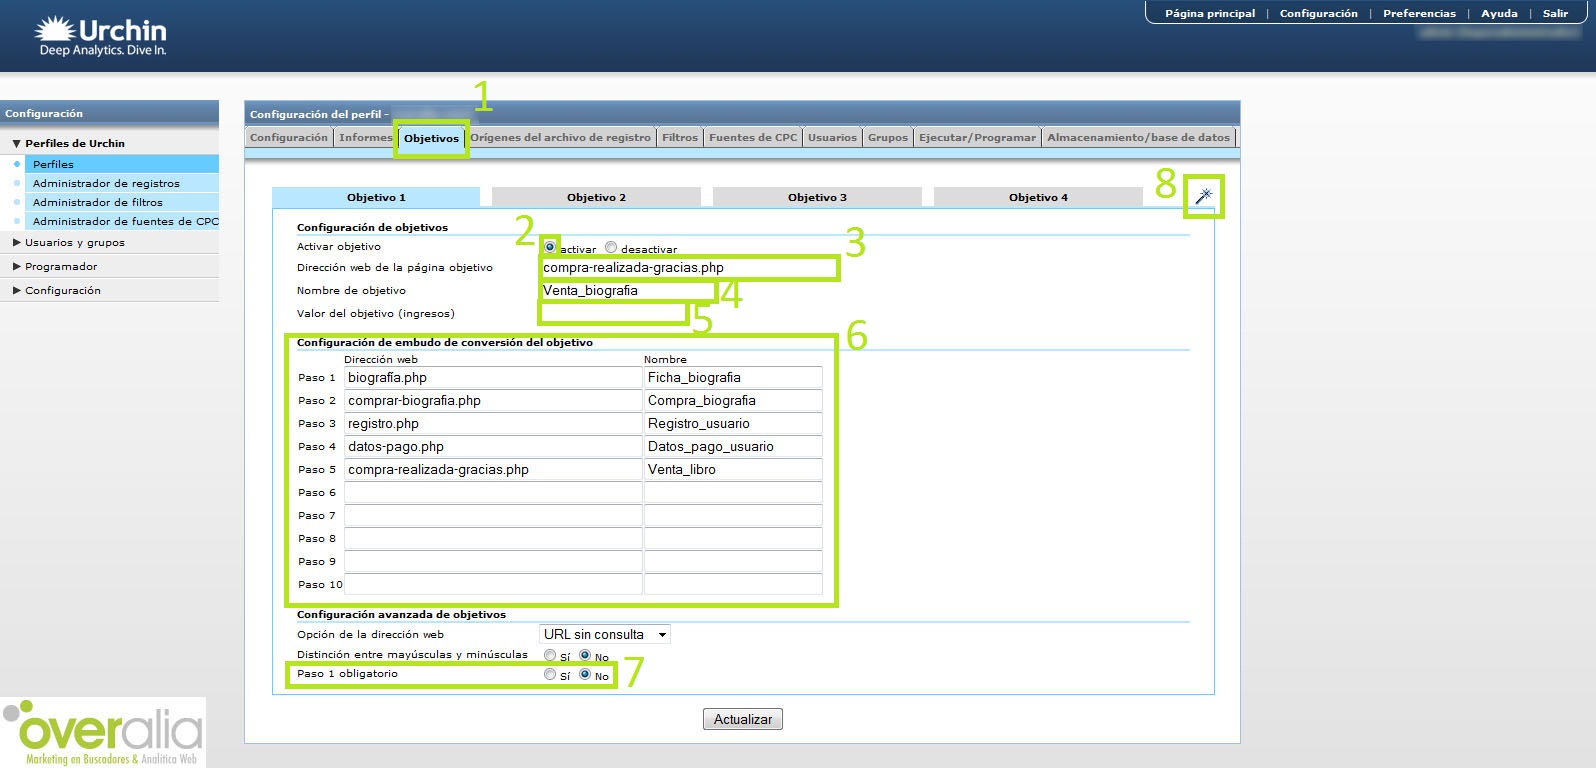This screenshot has width=1596, height=768.
Task: Expand the 'Programador' sidebar section
Action: tap(61, 267)
